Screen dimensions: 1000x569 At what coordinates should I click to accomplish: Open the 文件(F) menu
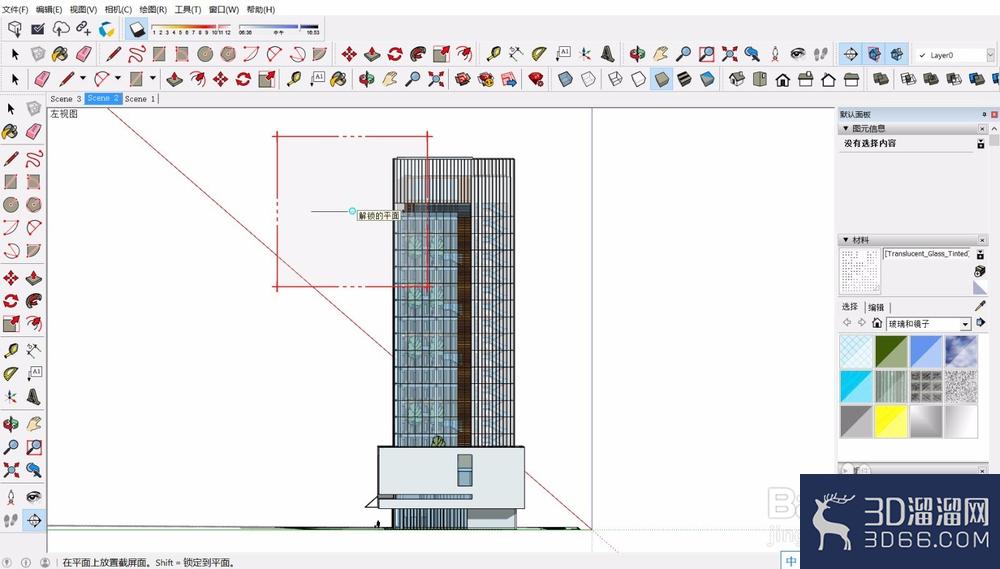(15, 10)
